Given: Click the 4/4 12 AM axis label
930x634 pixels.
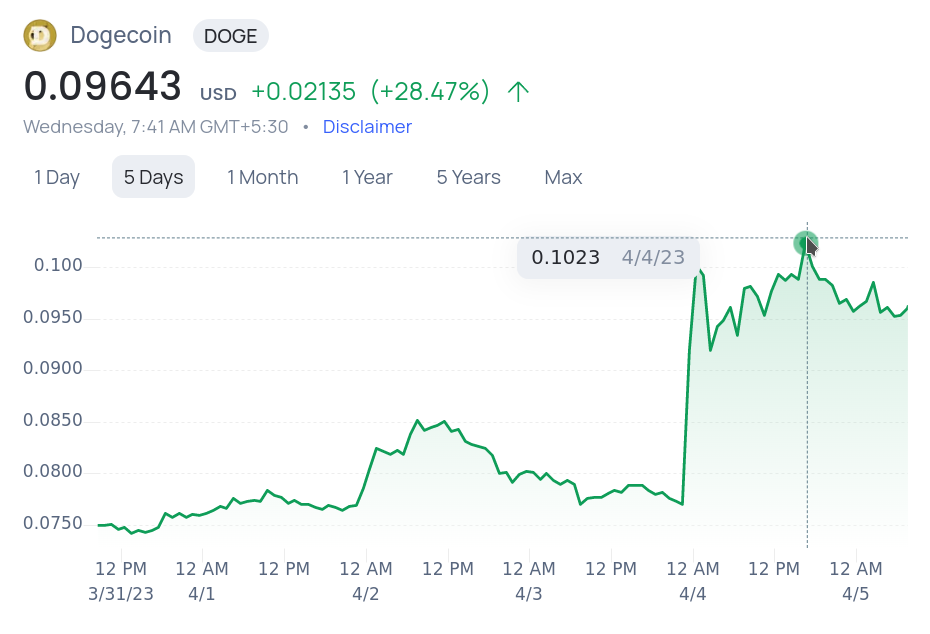Looking at the screenshot, I should point(693,581).
